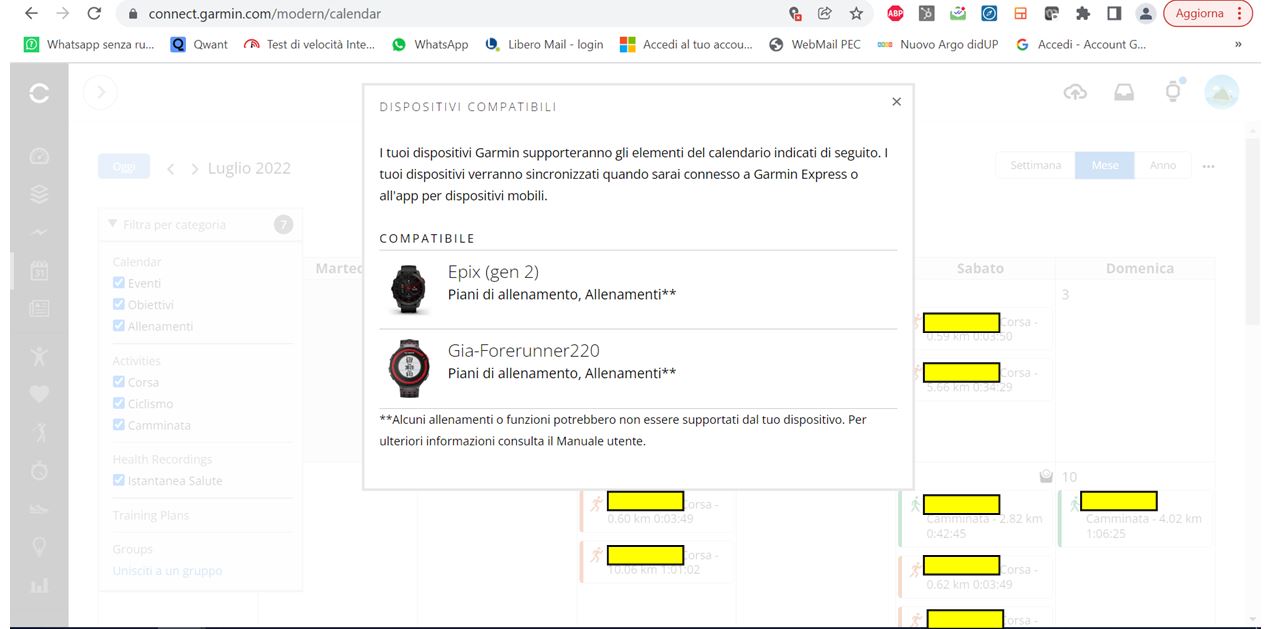
Task: Open the heart health icon in sidebar
Action: pos(39,394)
